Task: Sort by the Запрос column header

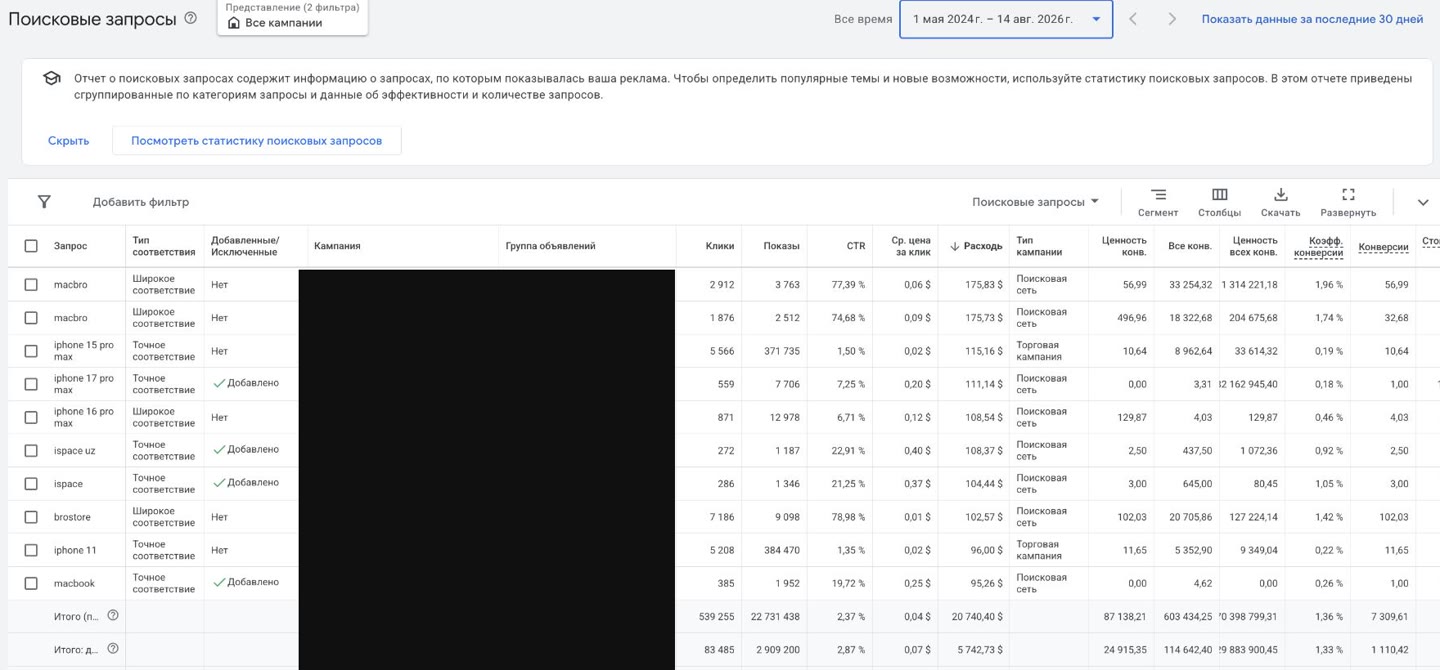Action: coord(70,246)
